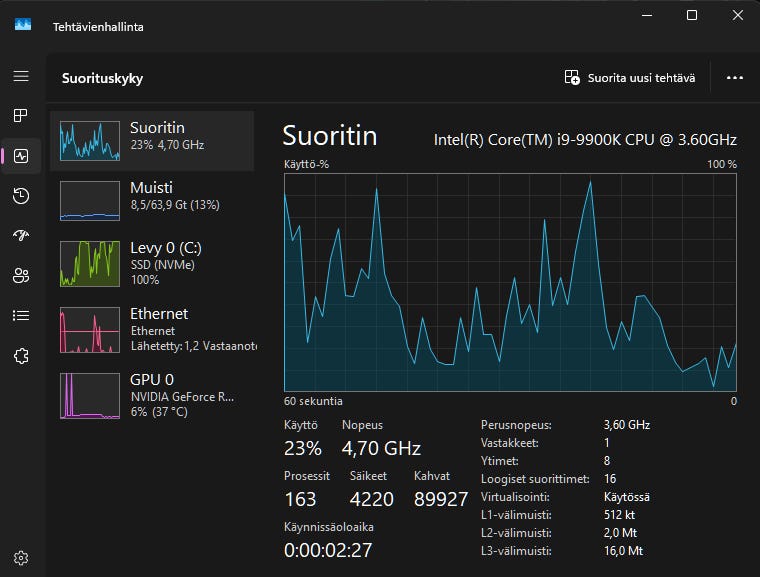Select Suoritin in the performance list
The width and height of the screenshot is (760, 577).
pos(152,141)
